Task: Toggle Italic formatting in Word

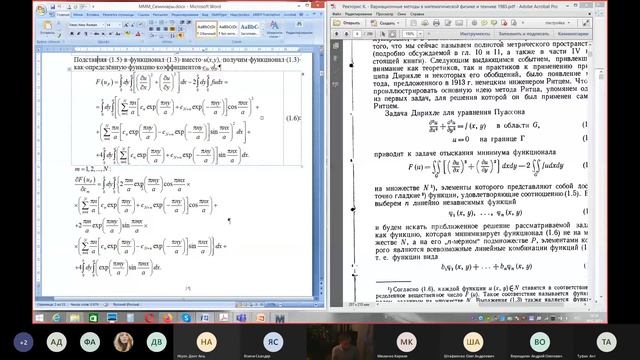Action: [78, 34]
